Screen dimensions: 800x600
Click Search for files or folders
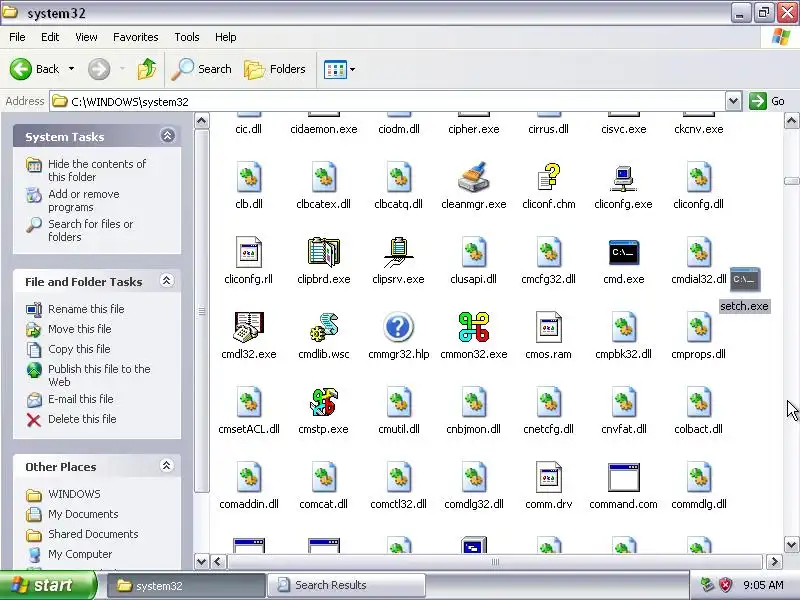(91, 230)
